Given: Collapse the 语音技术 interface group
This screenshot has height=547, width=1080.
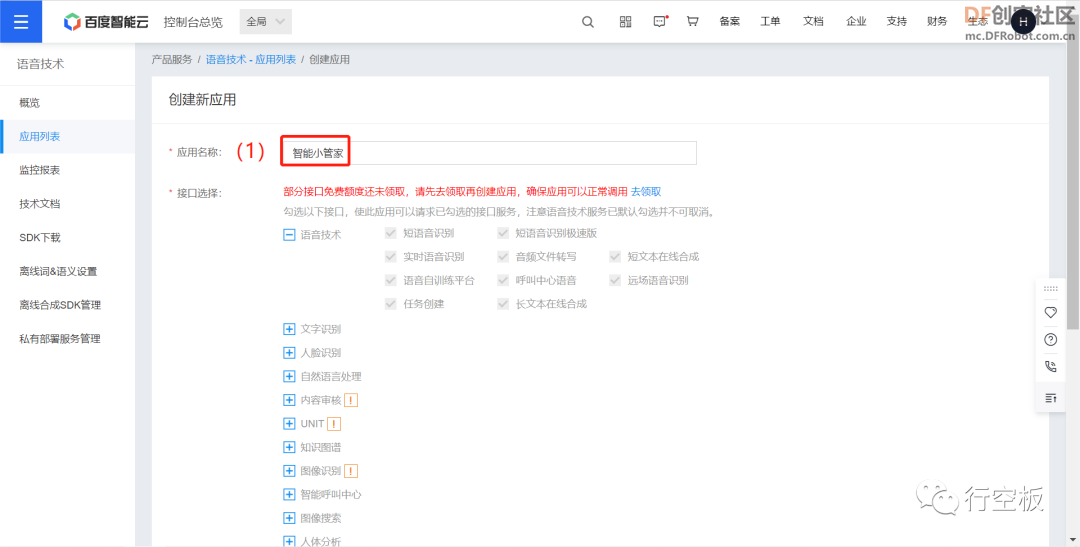Looking at the screenshot, I should coord(289,235).
